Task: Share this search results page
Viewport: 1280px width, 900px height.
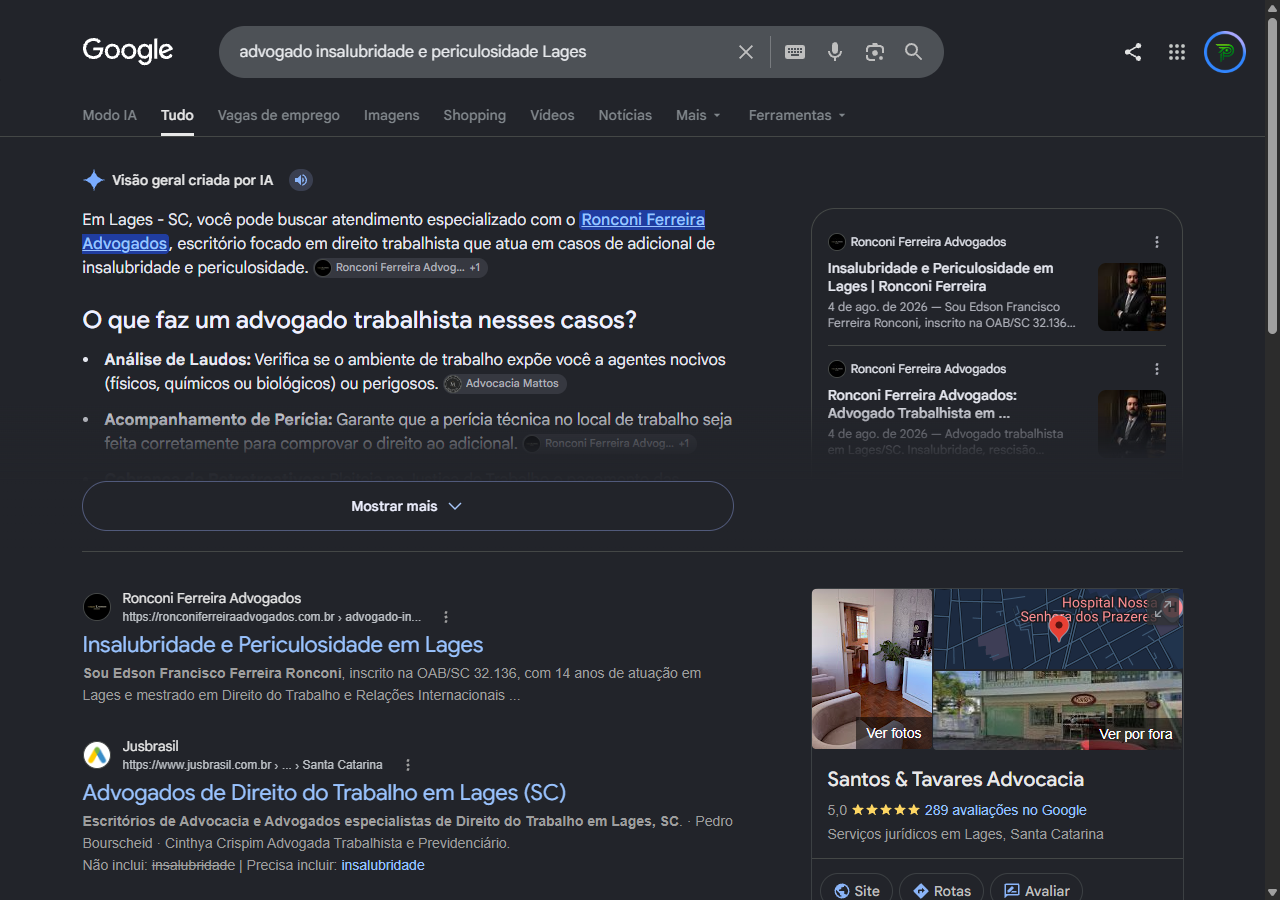Action: click(1133, 52)
